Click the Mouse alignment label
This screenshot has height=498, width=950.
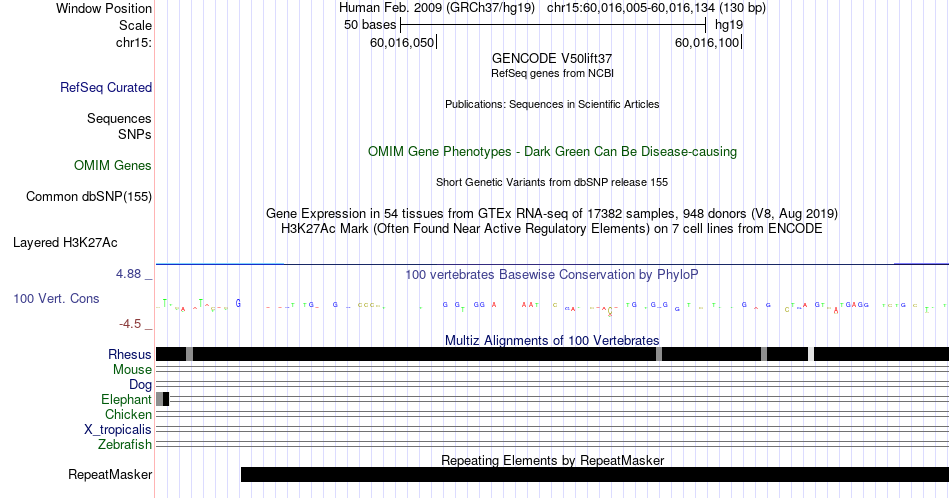tap(132, 370)
